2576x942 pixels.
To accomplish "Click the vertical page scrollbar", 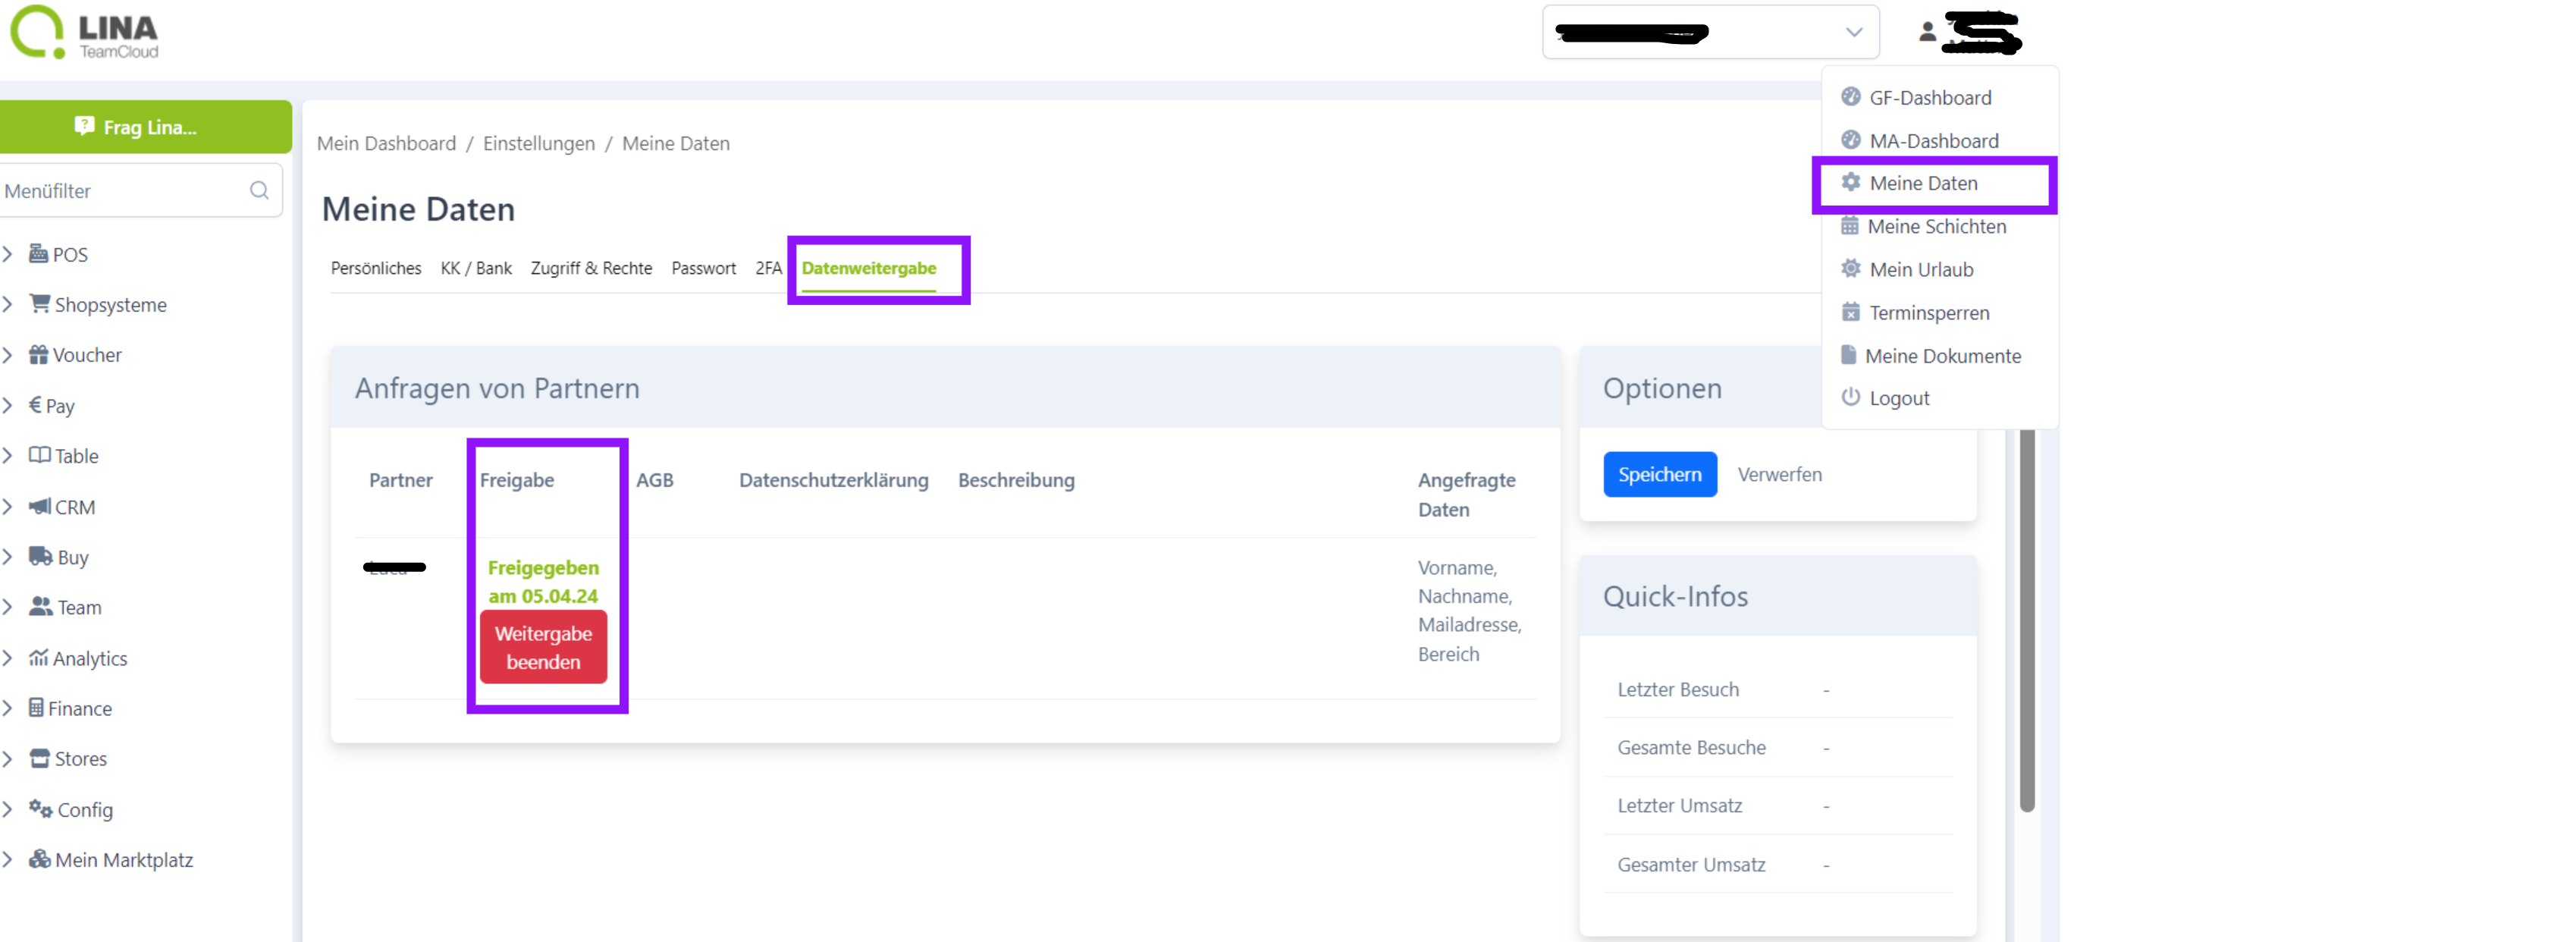I will coord(2027,620).
